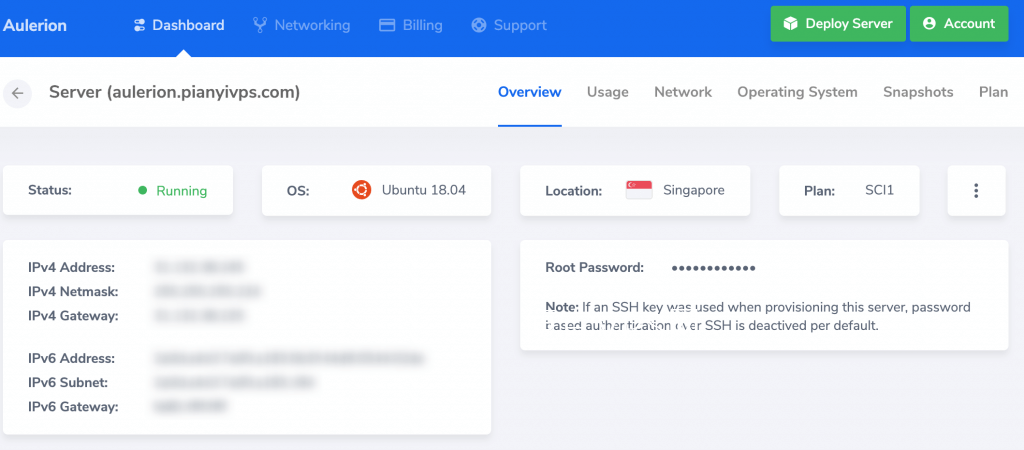Screen dimensions: 1024x450
Task: Click the IPv6 Subnet label
Action: [x=68, y=382]
